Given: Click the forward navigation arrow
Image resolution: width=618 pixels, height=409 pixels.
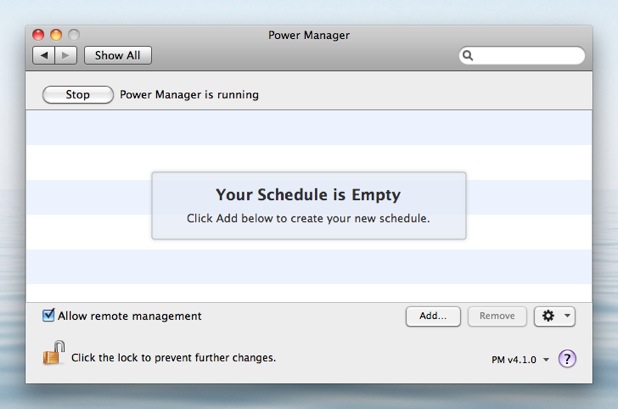Looking at the screenshot, I should pyautogui.click(x=66, y=56).
